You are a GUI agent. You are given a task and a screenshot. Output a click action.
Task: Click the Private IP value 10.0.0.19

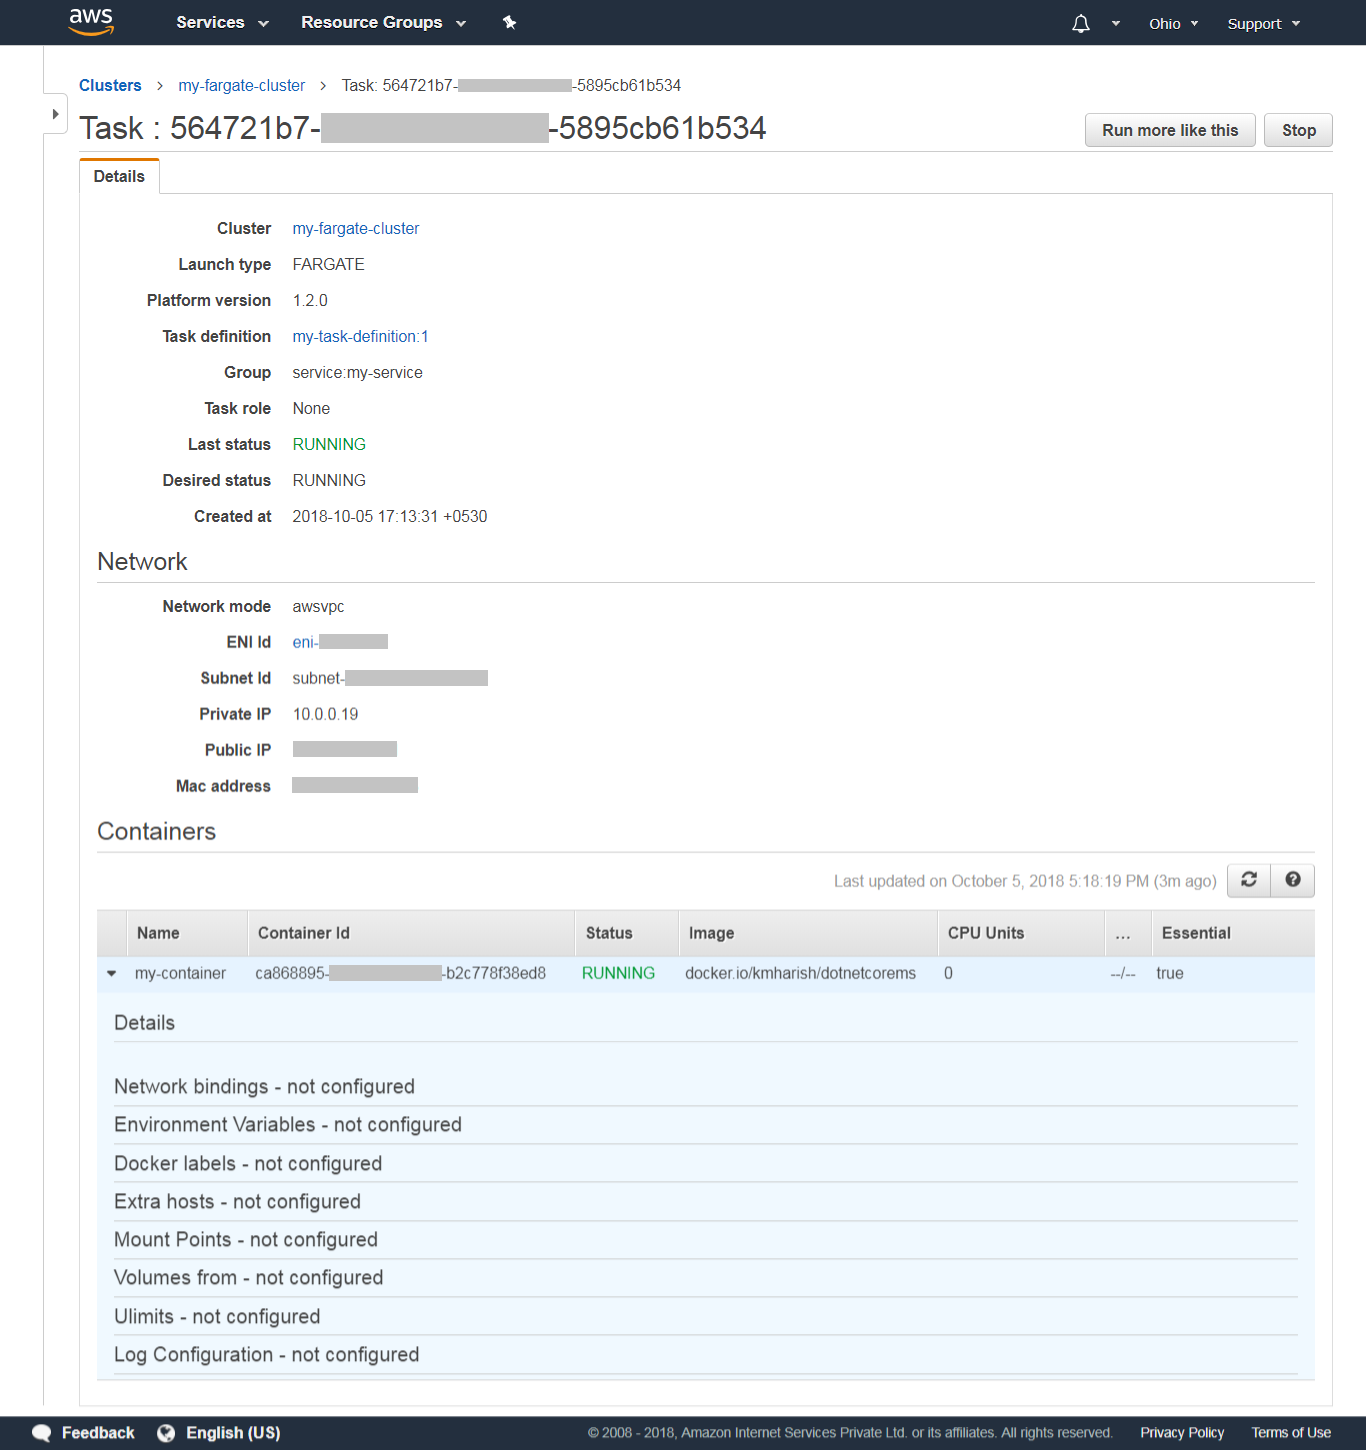point(325,714)
